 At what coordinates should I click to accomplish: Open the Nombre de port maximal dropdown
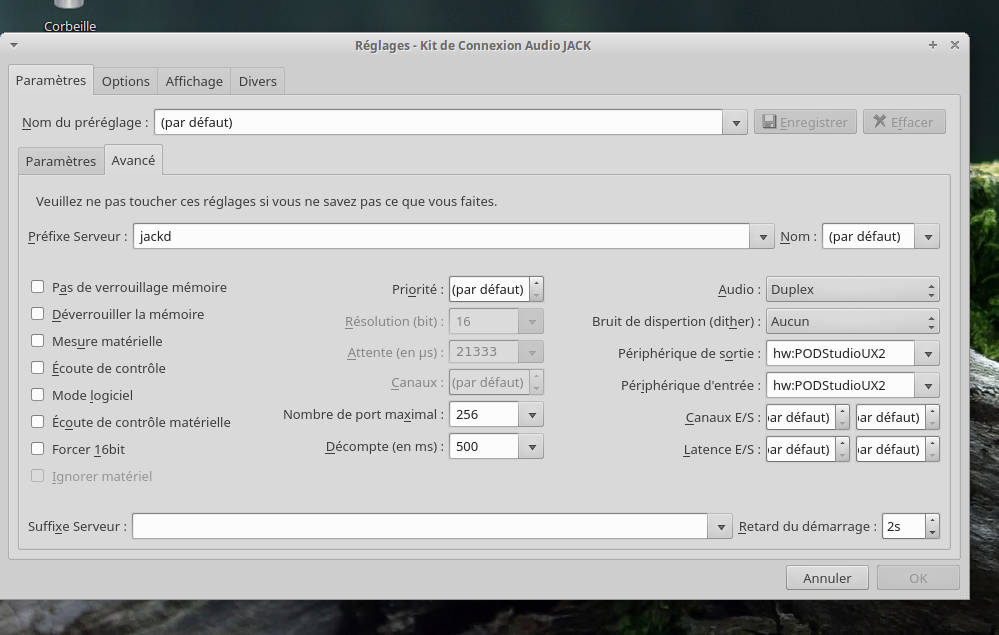pos(531,415)
